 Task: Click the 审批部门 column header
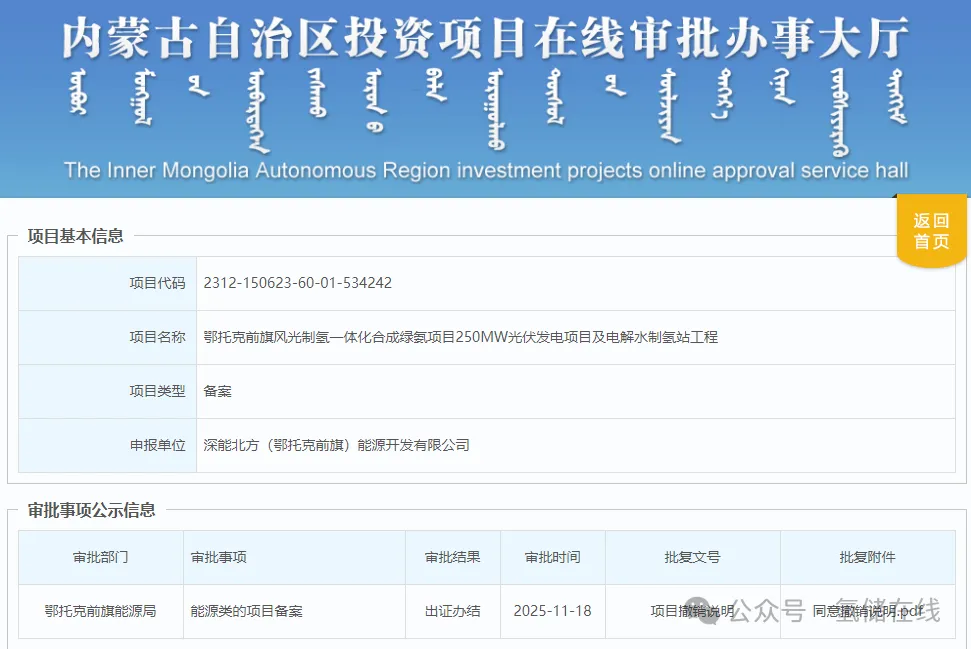[x=100, y=557]
